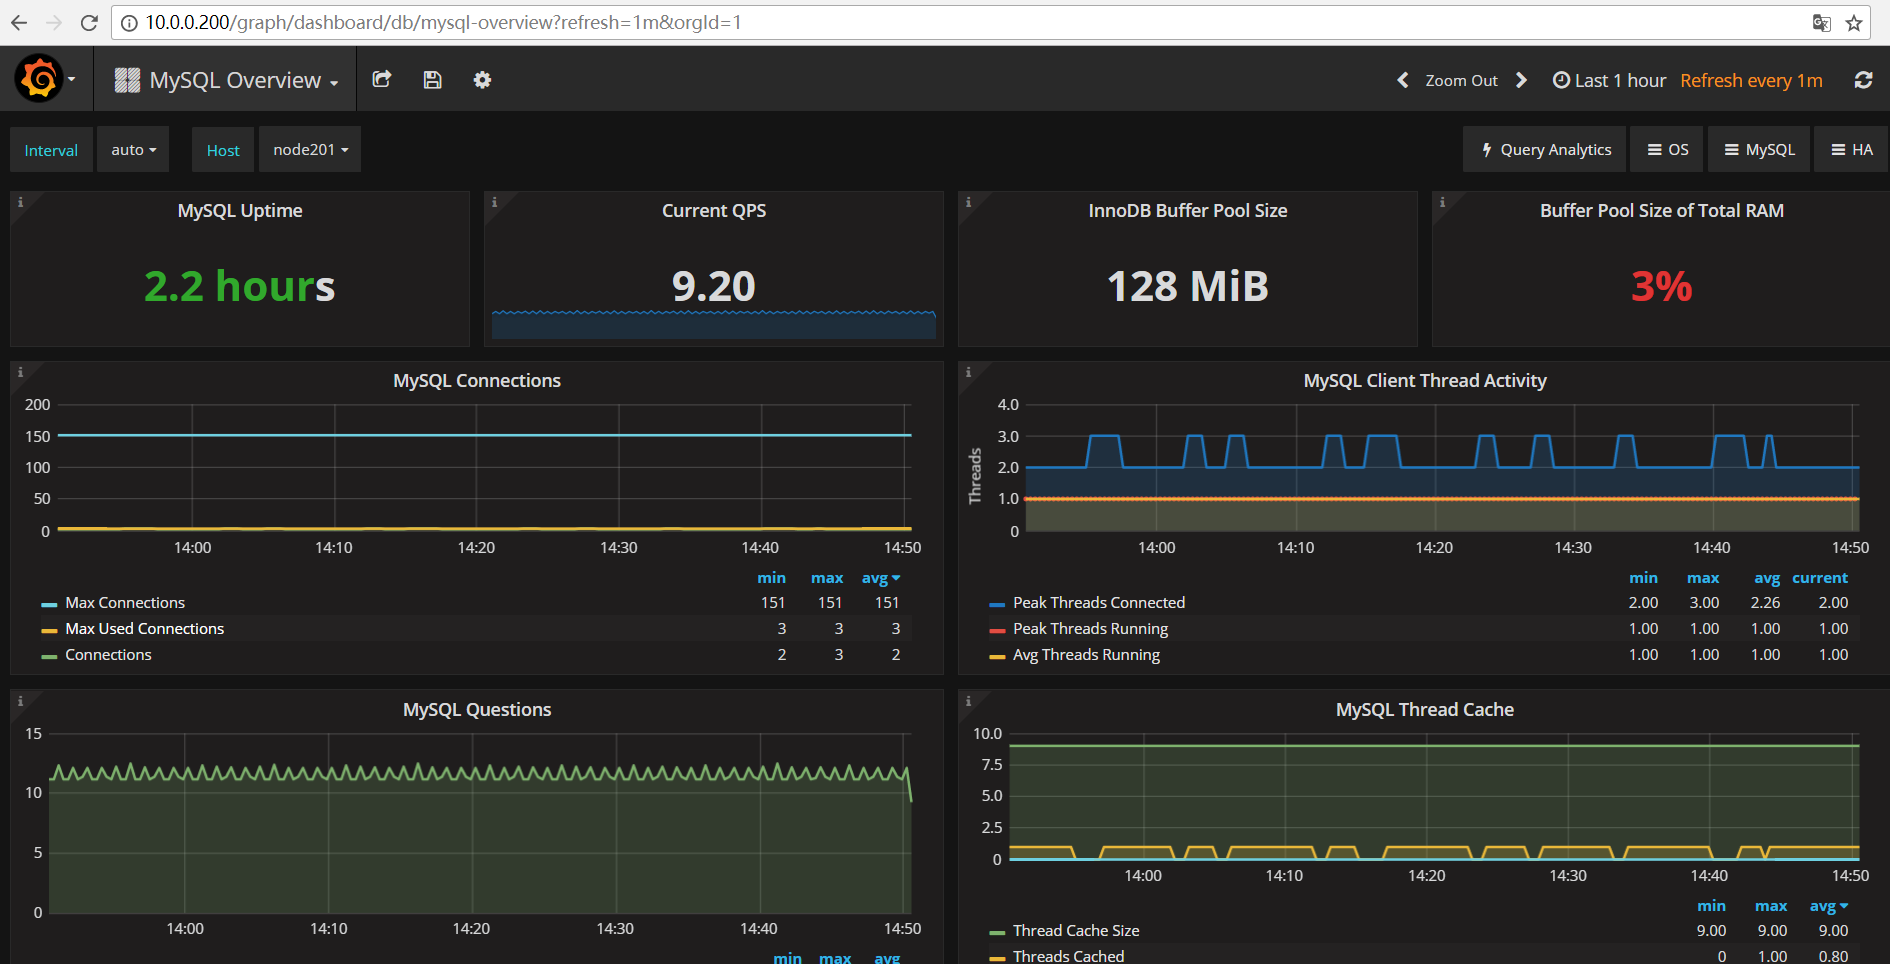Click the info icon on MySQL Uptime panel
The image size is (1890, 964).
pyautogui.click(x=22, y=201)
